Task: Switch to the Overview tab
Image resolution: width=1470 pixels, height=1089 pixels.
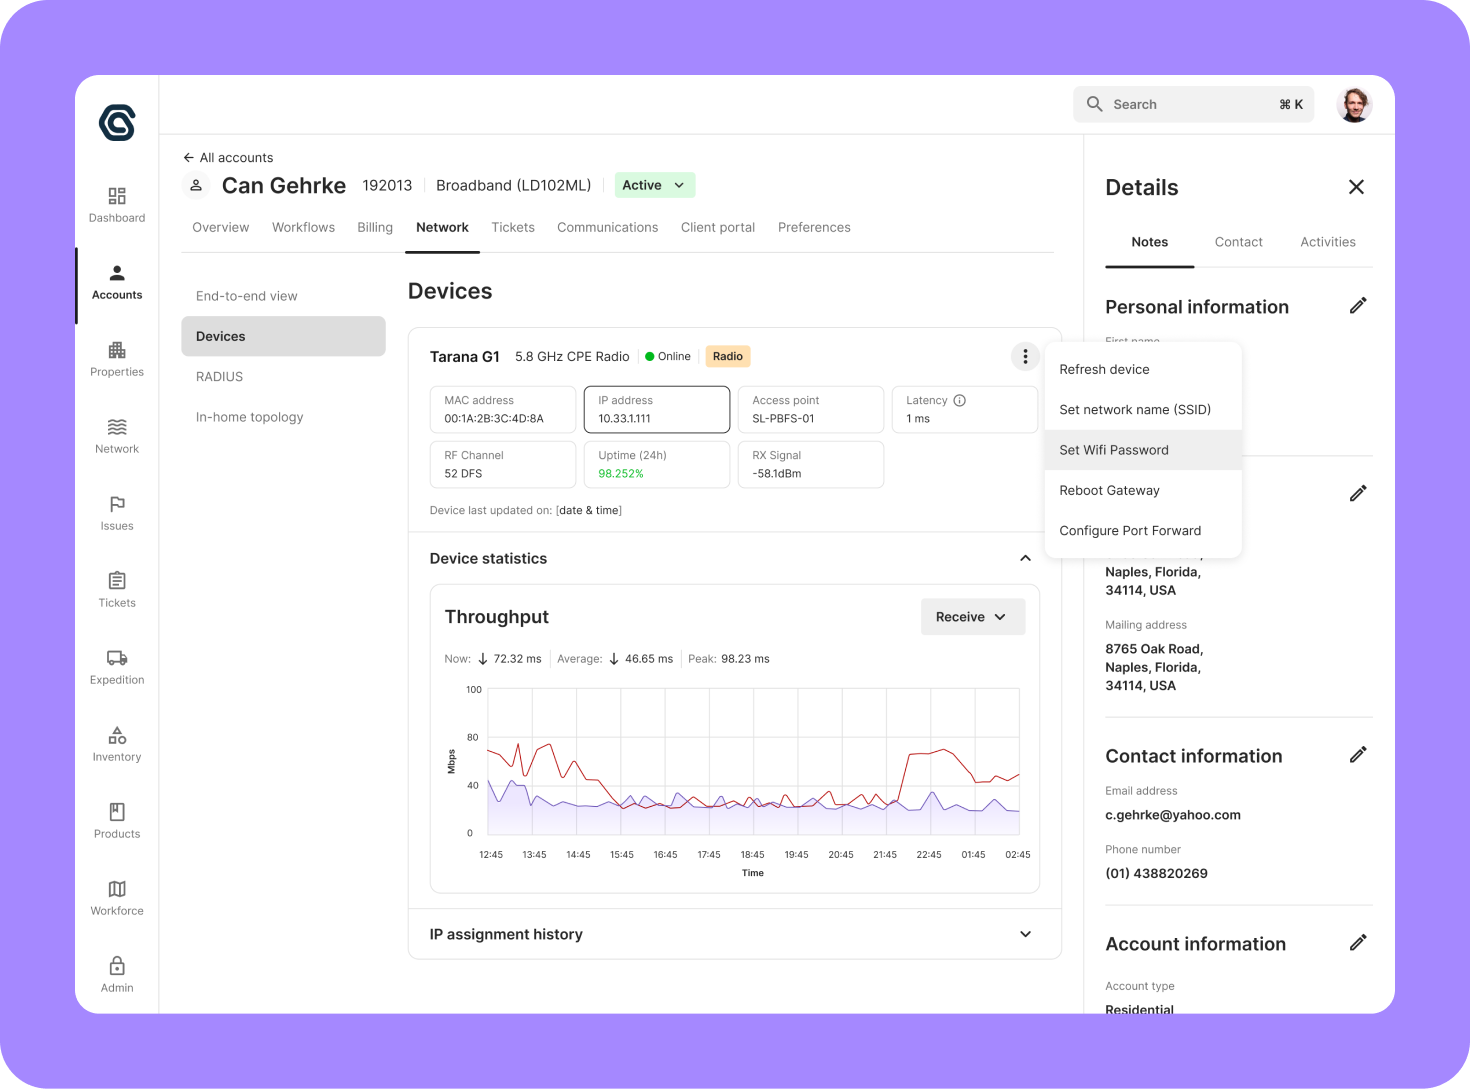Action: pyautogui.click(x=220, y=228)
